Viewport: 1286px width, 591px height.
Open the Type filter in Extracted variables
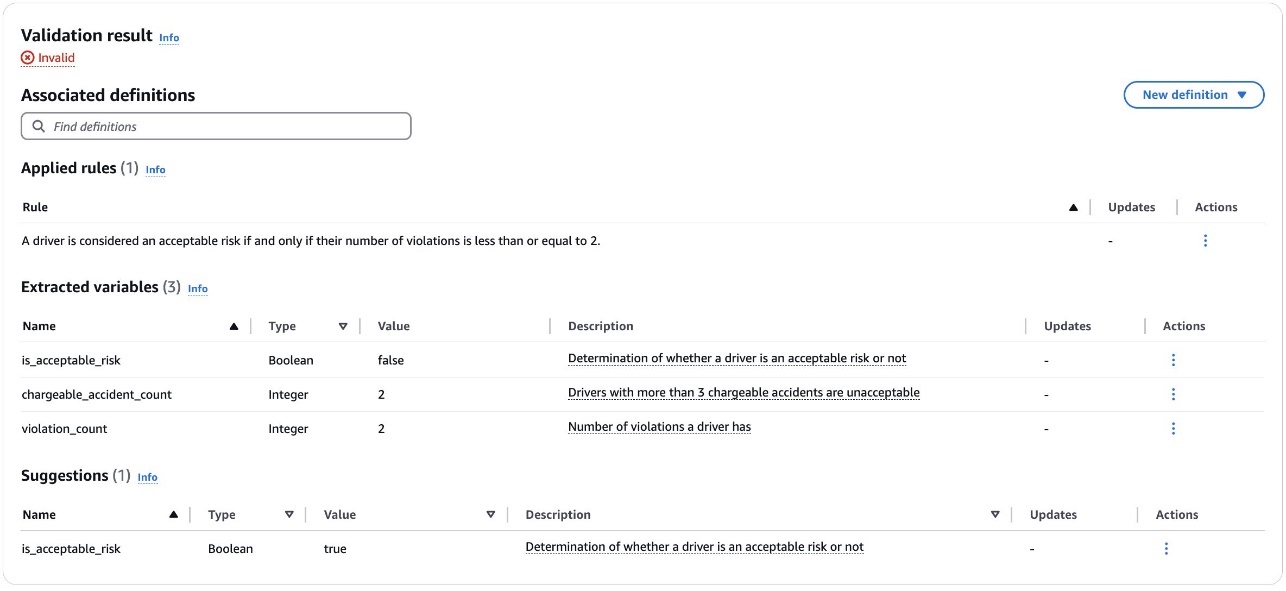(x=343, y=326)
